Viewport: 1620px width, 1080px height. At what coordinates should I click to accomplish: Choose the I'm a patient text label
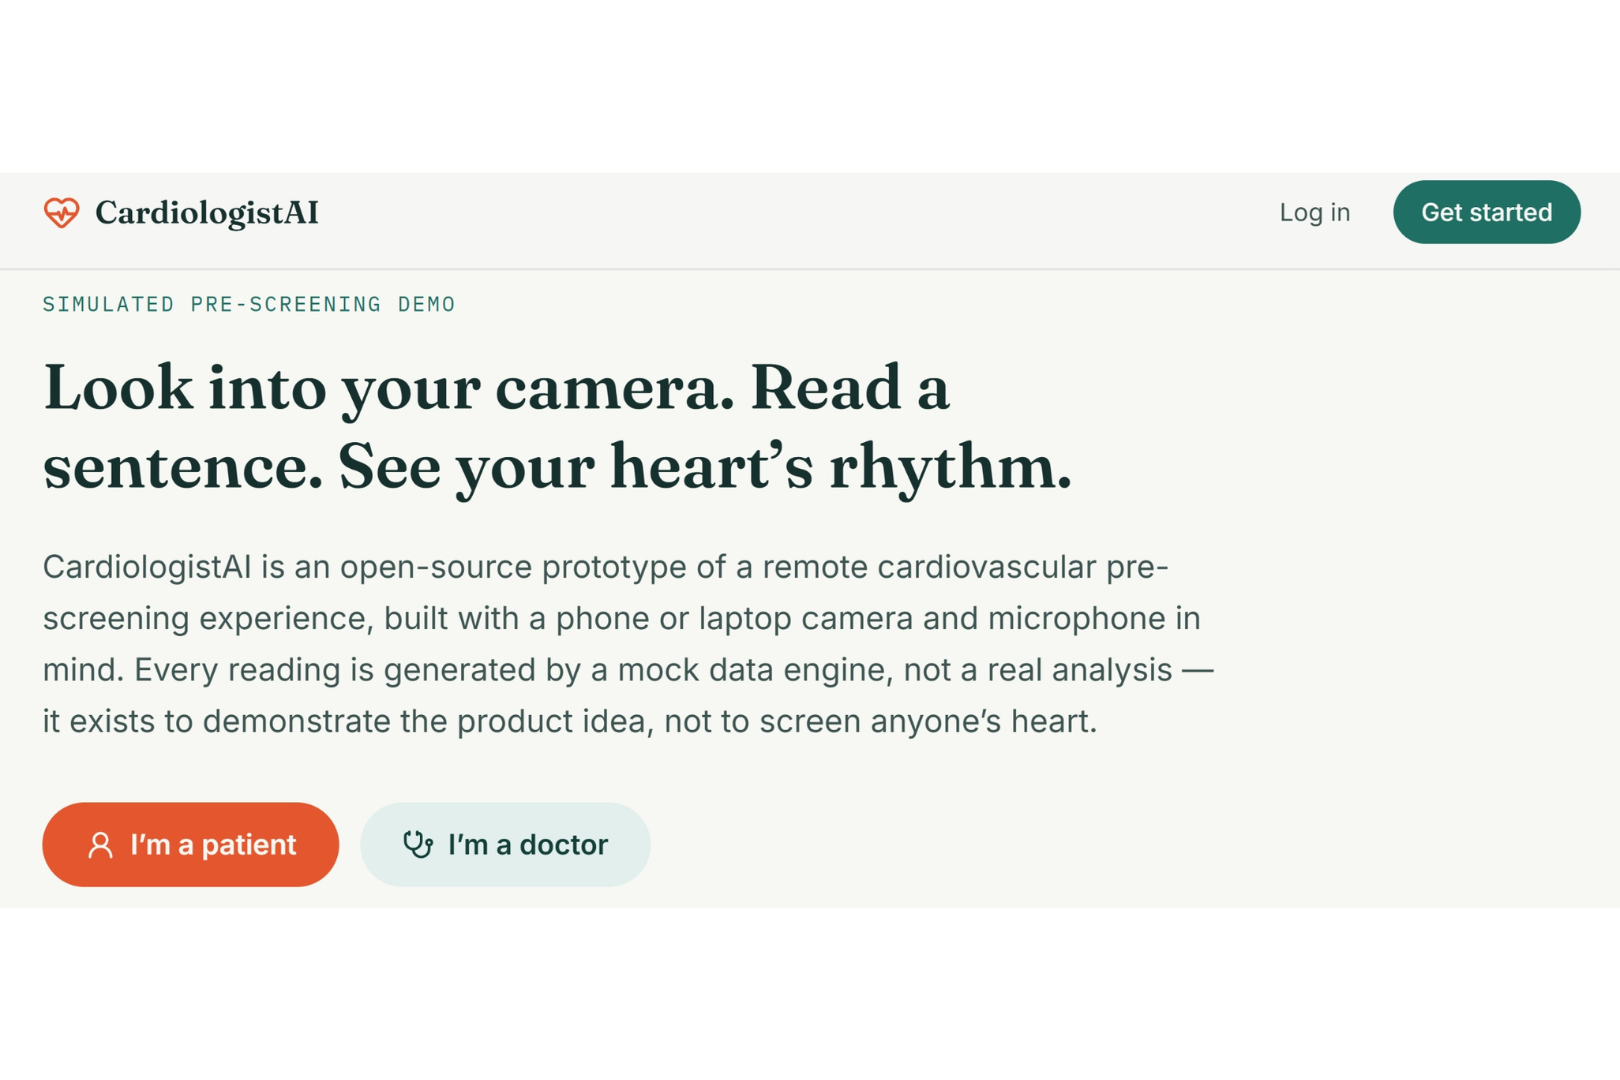[213, 845]
